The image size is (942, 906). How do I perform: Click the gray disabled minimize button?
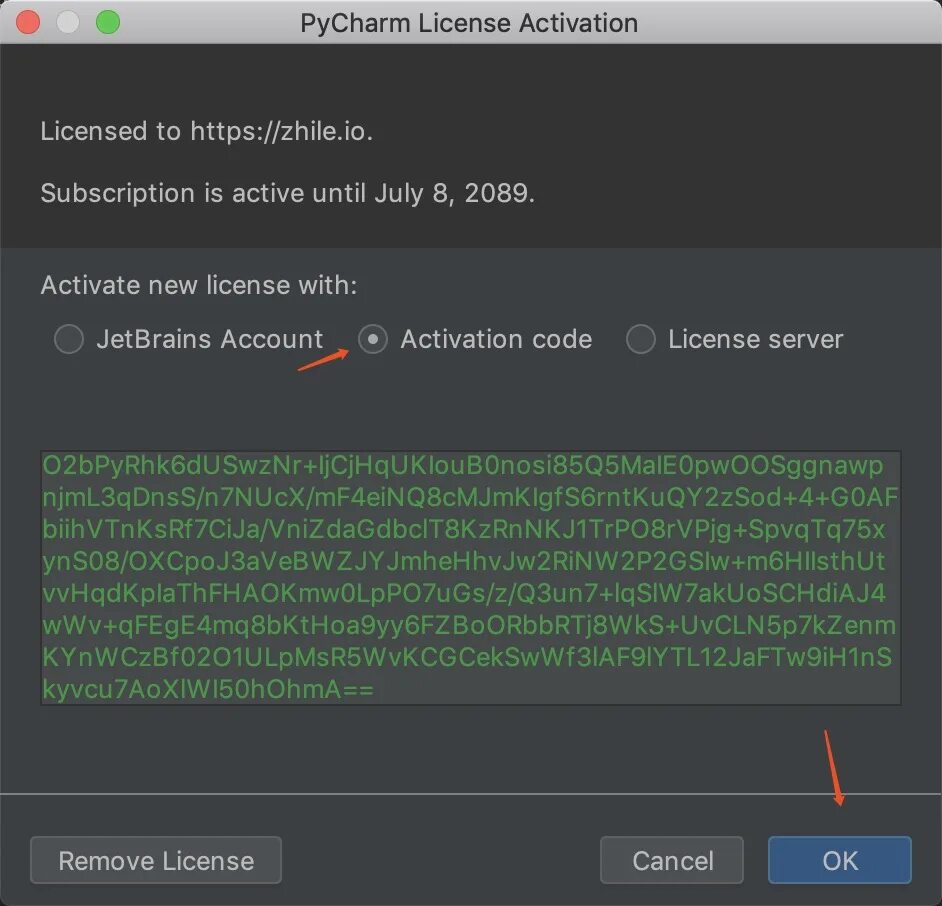68,22
